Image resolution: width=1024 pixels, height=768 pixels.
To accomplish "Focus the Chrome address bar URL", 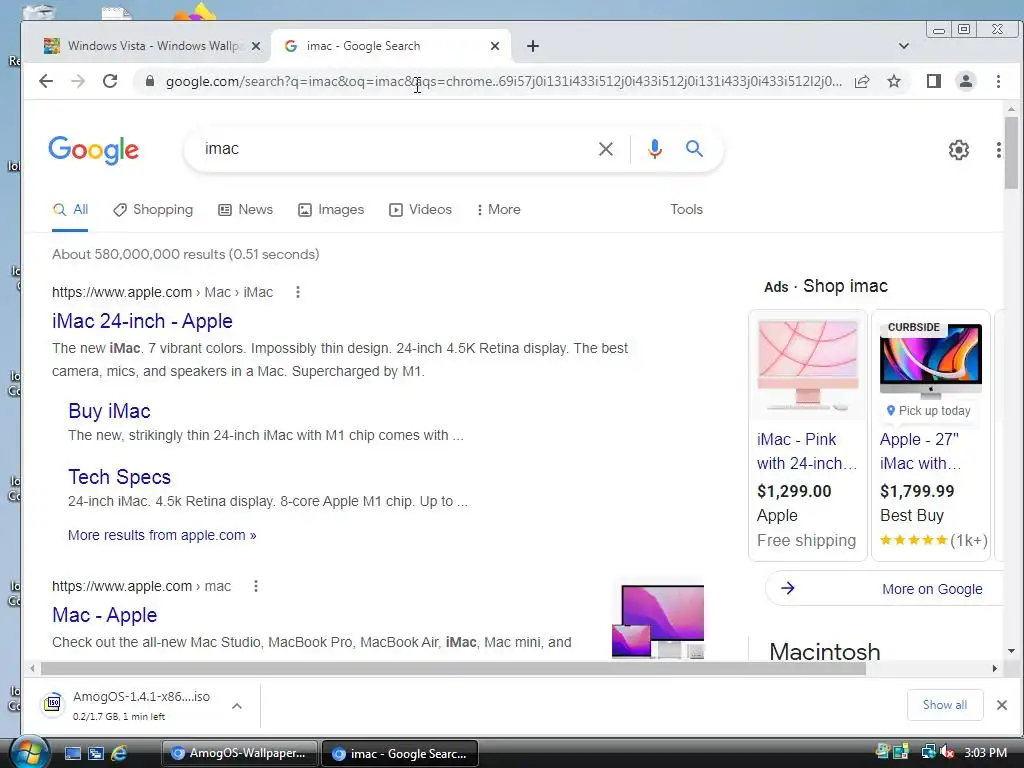I will (503, 82).
